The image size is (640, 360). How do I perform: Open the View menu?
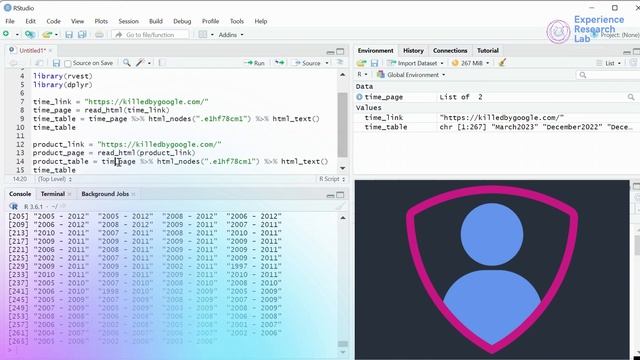pyautogui.click(x=77, y=21)
